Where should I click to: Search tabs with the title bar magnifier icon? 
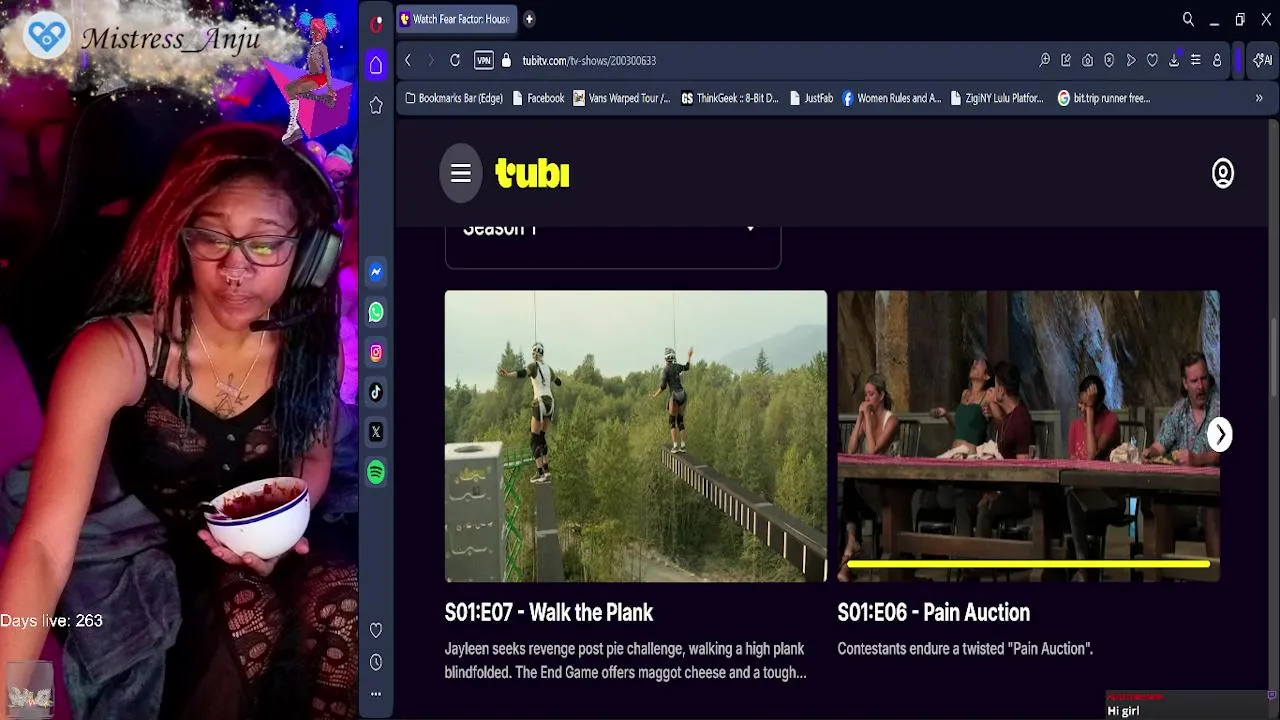coord(1188,19)
